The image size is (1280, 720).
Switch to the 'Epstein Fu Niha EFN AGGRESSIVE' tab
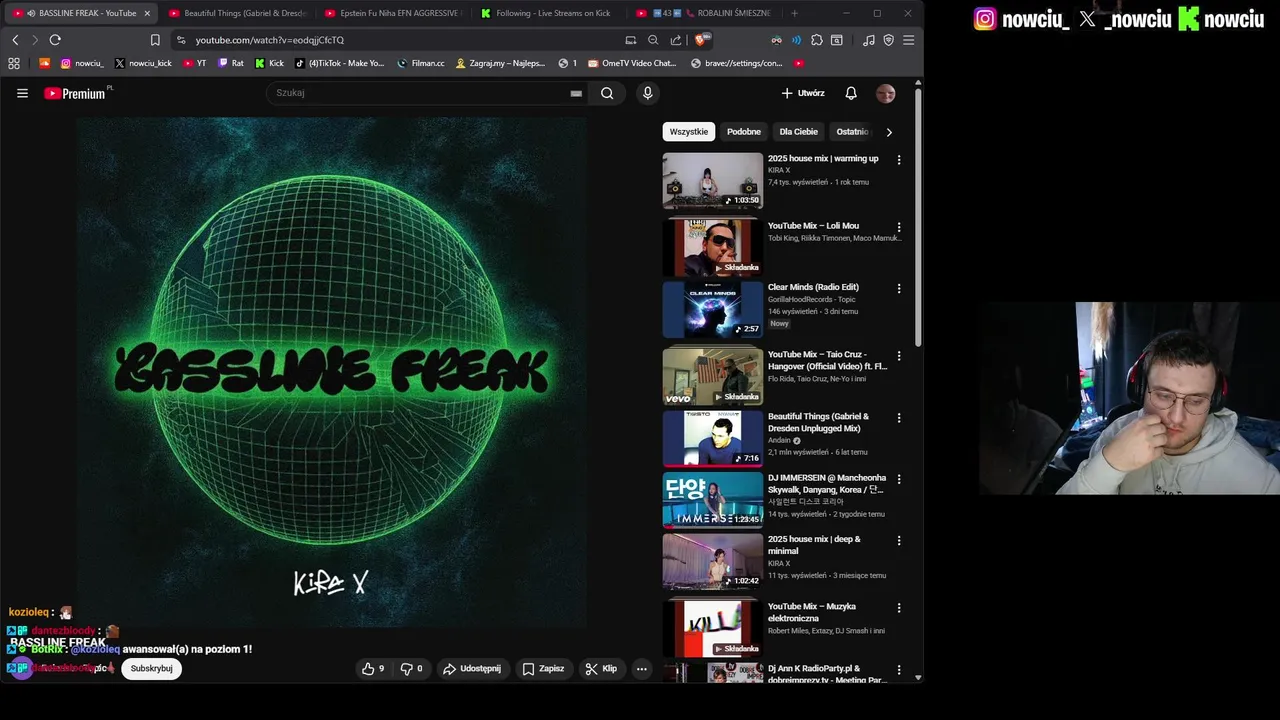pos(392,13)
